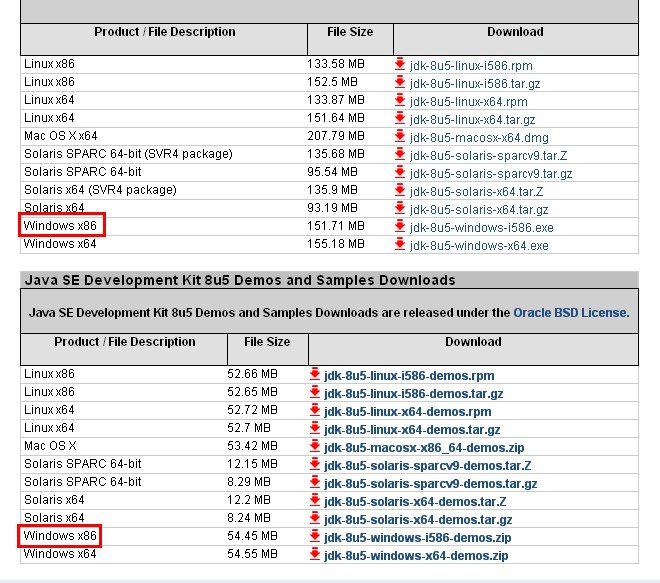660x583 pixels.
Task: Download jdk-8u5-solaris-x64.tar.Z link
Action: (x=476, y=192)
